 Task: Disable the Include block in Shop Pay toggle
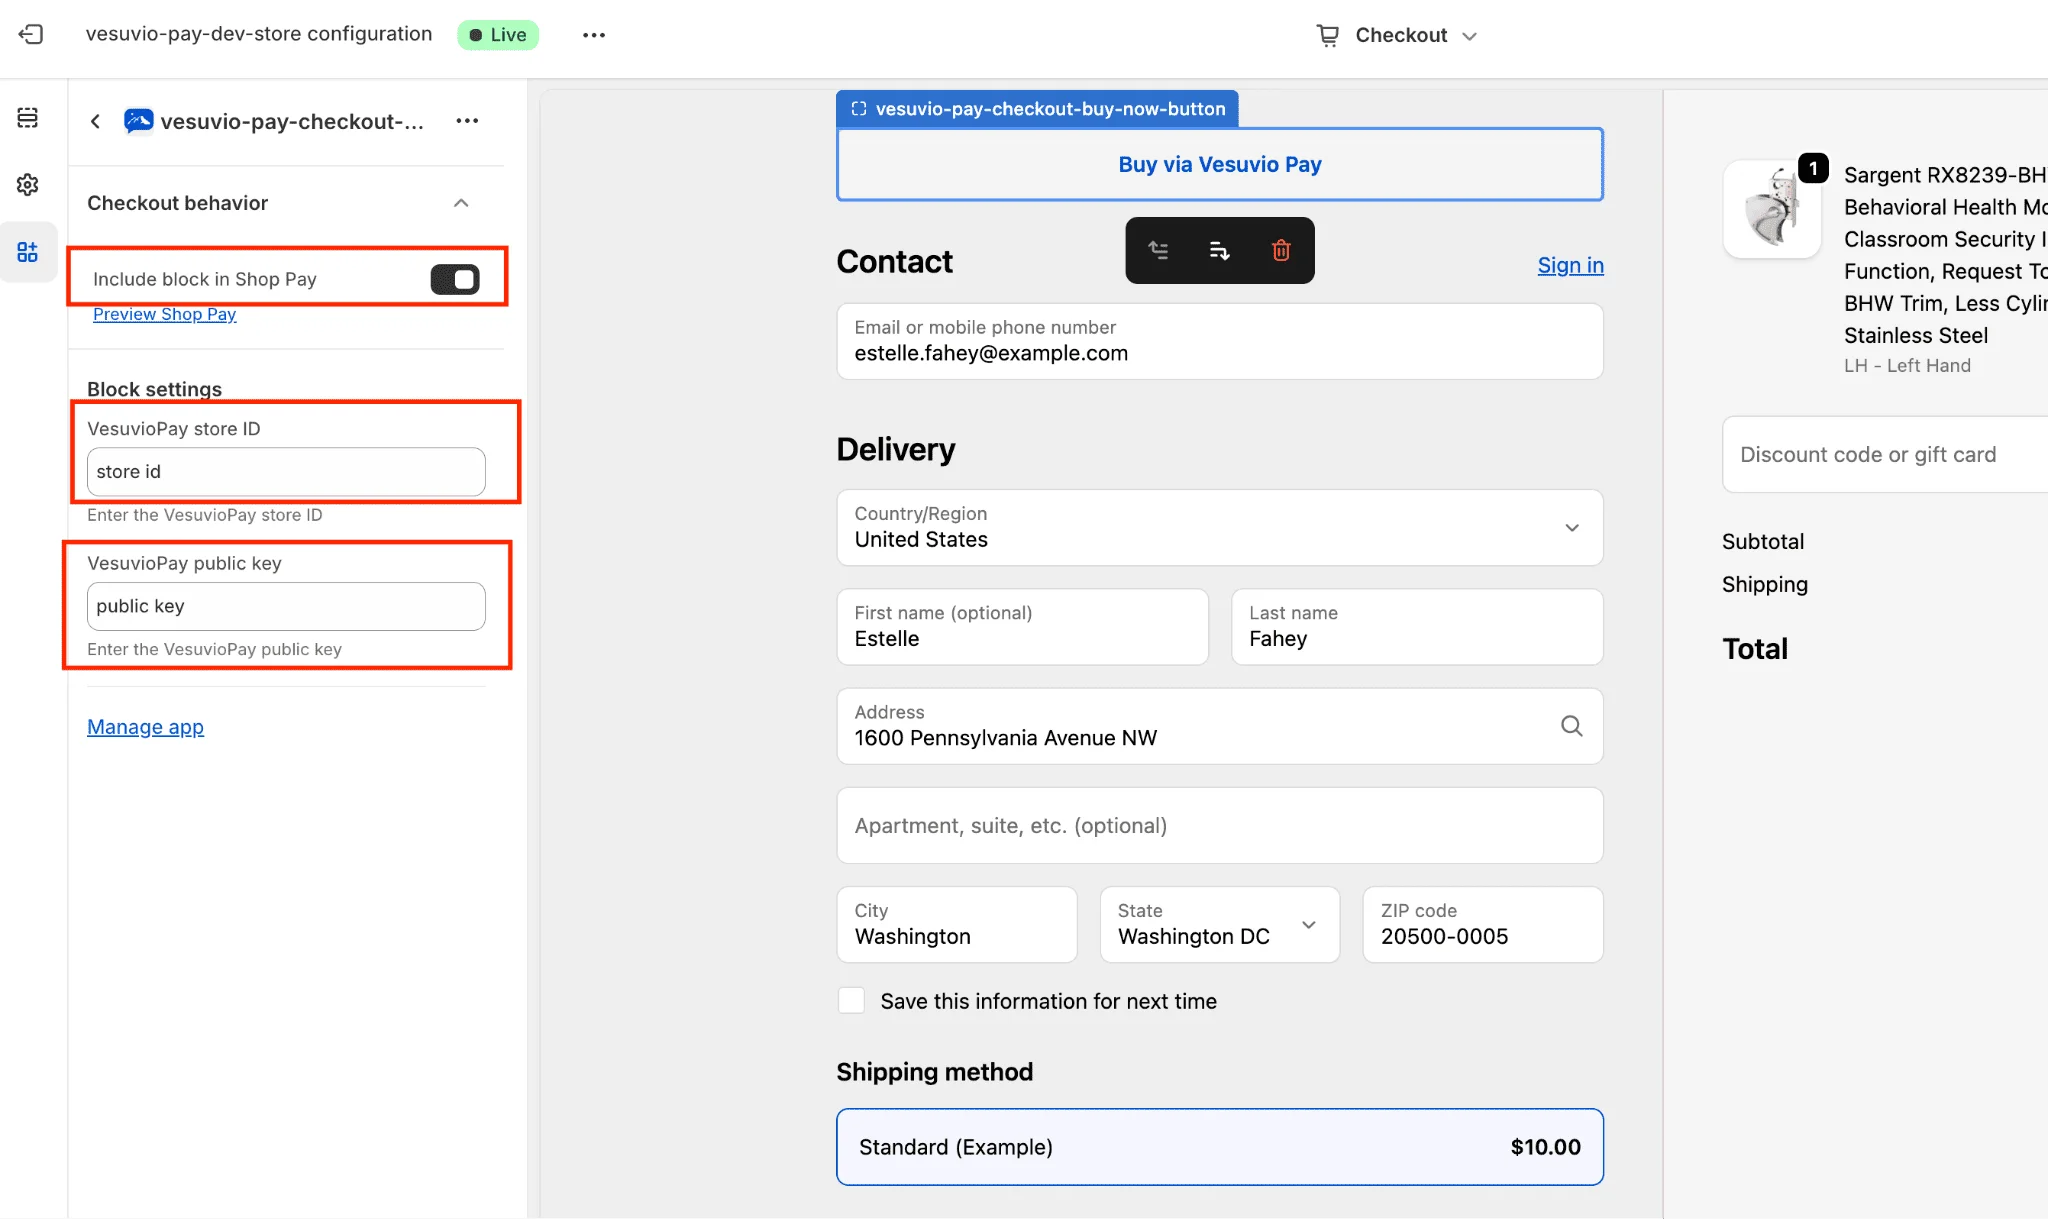tap(456, 279)
